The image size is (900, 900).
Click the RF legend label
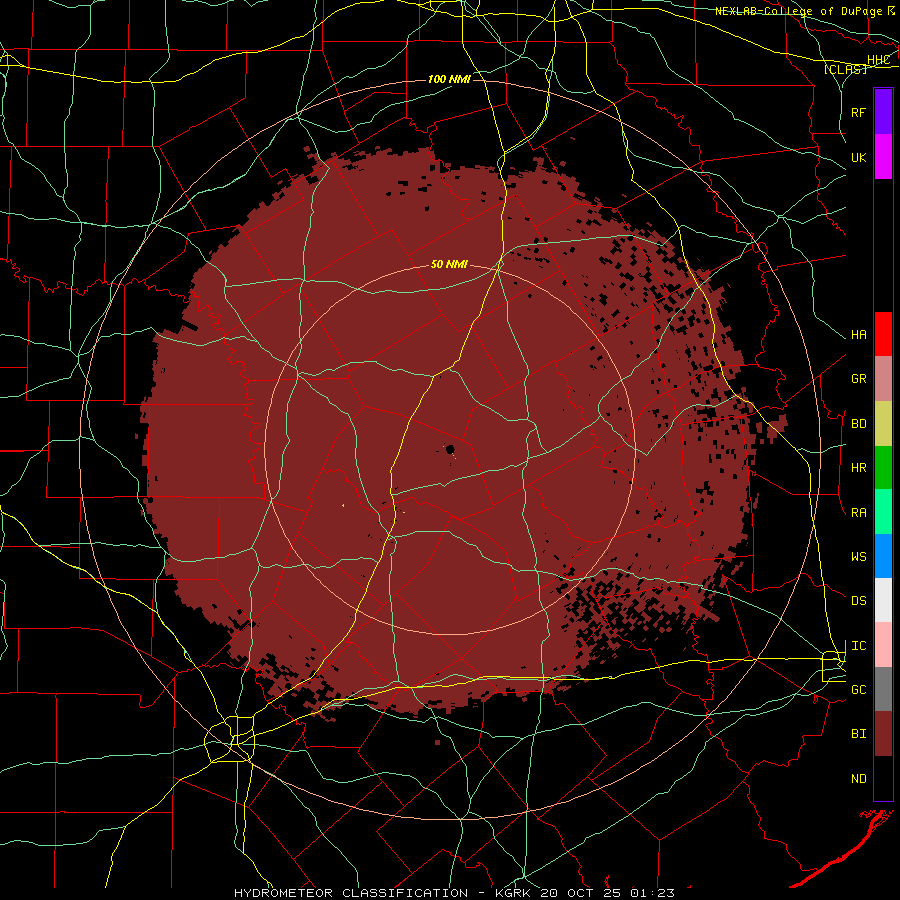pos(859,112)
